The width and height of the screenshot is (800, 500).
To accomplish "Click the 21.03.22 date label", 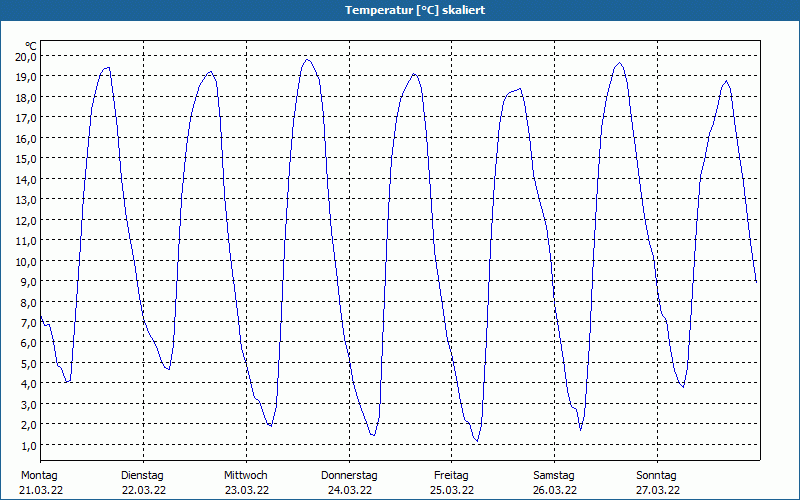I will click(x=40, y=490).
